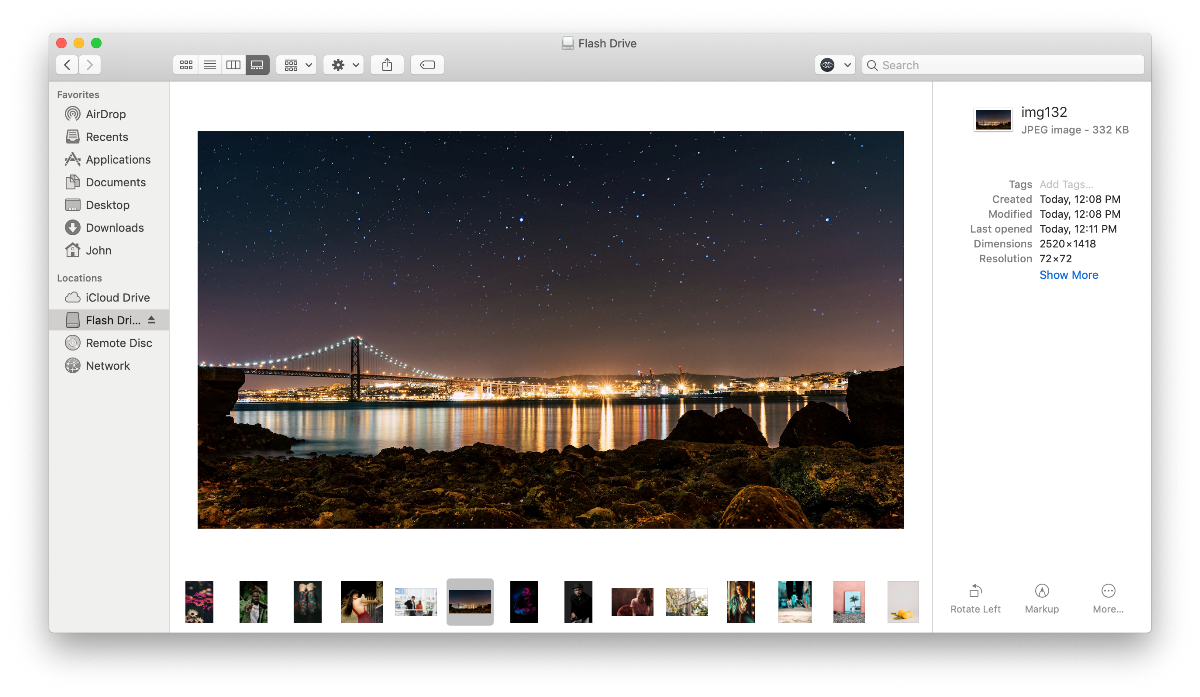Viewport: 1200px width, 697px height.
Task: Select gallery view button
Action: tap(257, 65)
